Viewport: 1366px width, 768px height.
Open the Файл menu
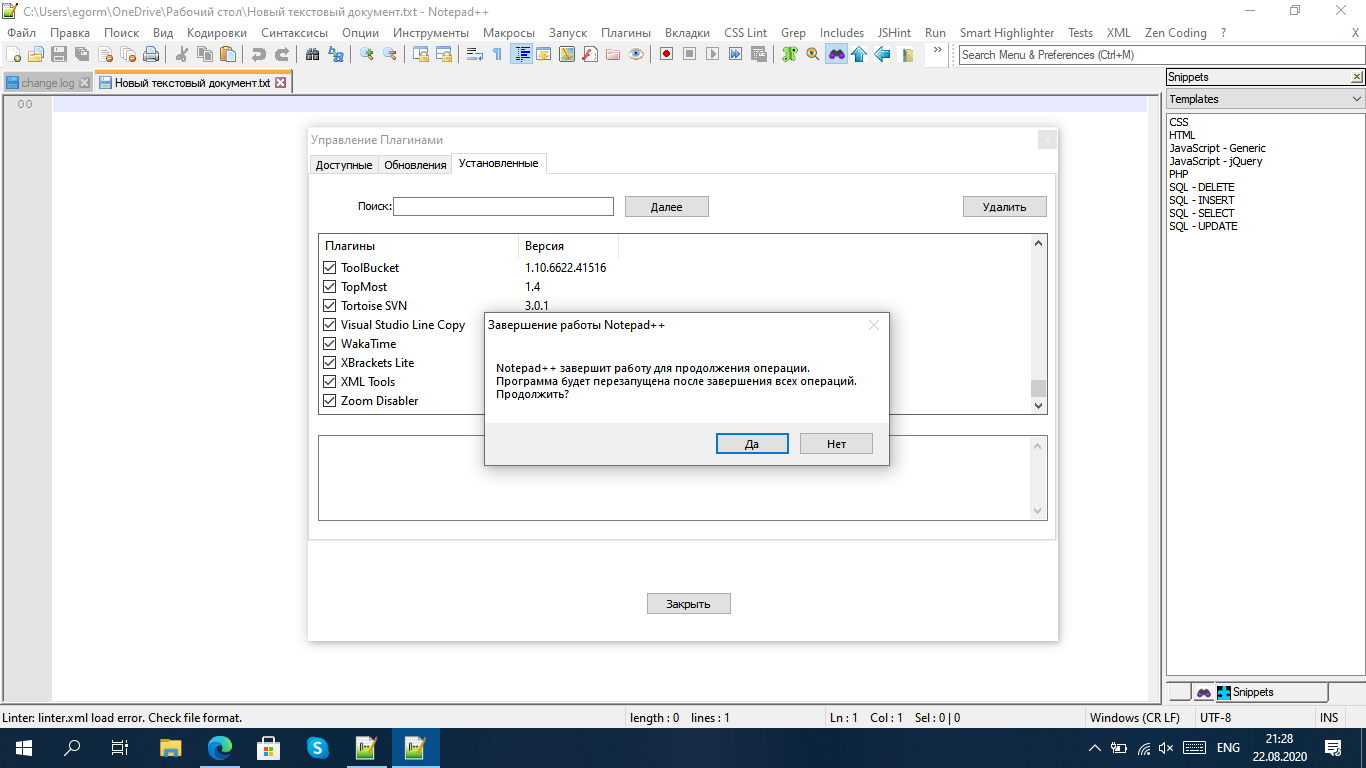[21, 33]
